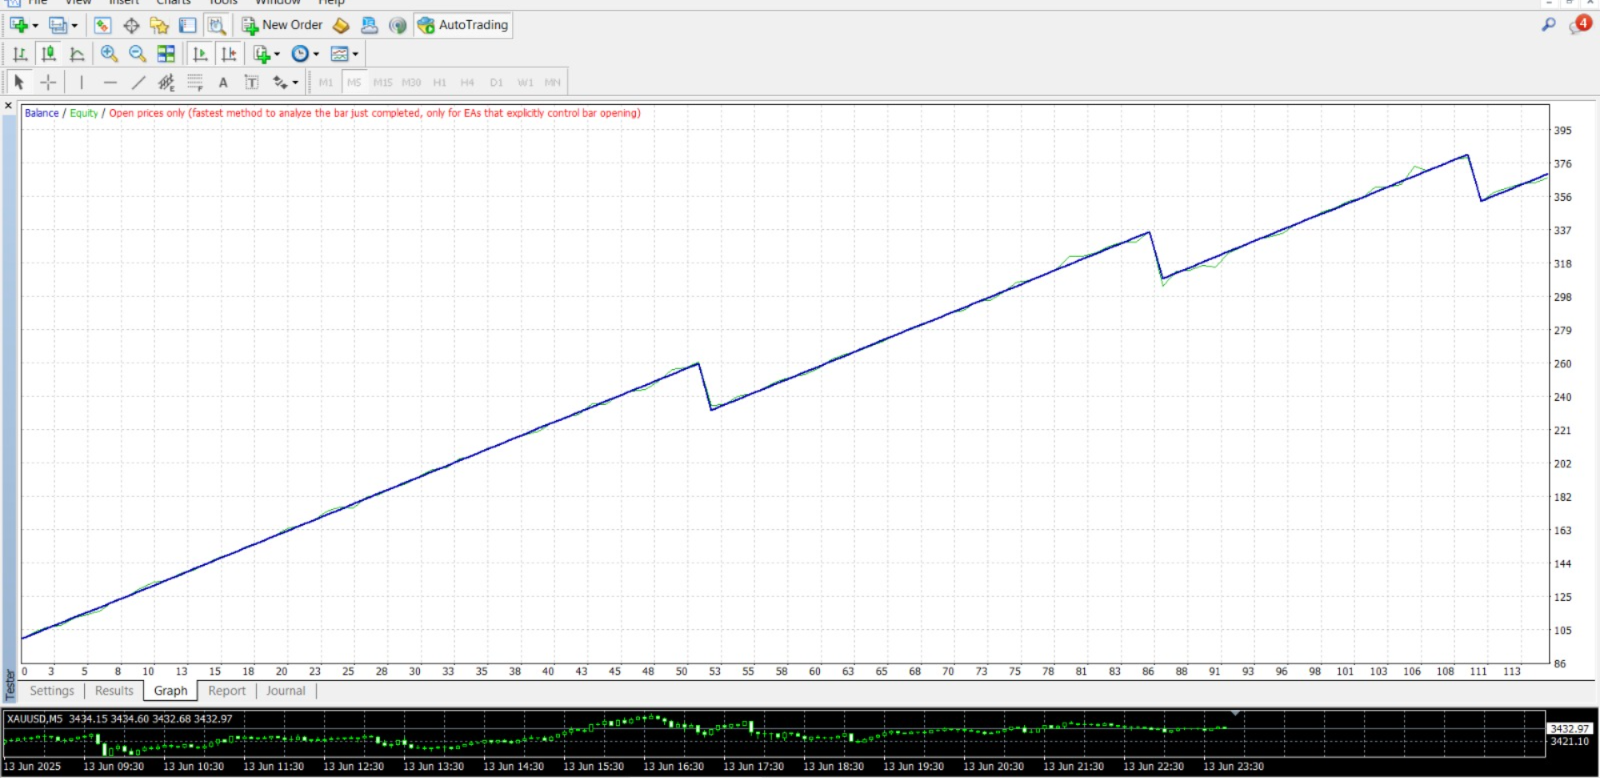Open the Market Watch window icon
Screen dimensions: 1600x778
coord(102,25)
